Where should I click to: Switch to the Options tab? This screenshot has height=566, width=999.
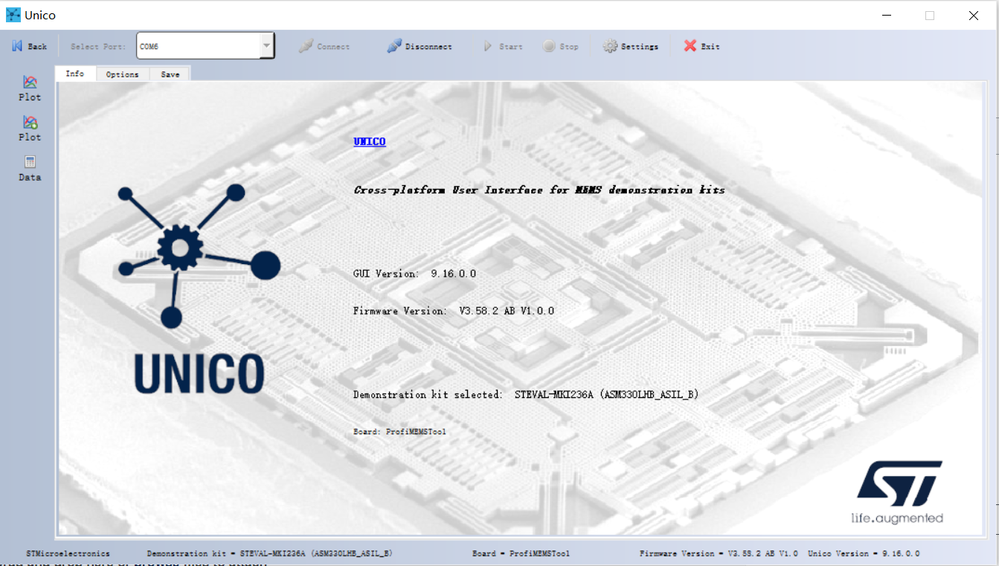(x=122, y=75)
